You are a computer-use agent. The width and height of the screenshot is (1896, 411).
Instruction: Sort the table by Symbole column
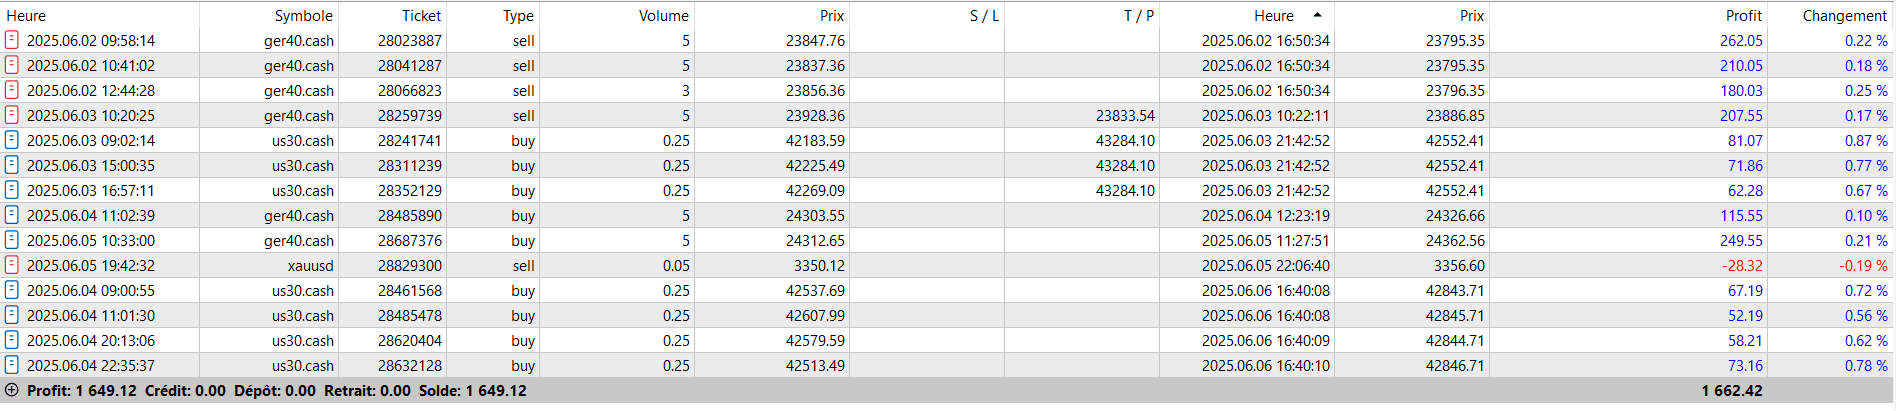pyautogui.click(x=303, y=15)
